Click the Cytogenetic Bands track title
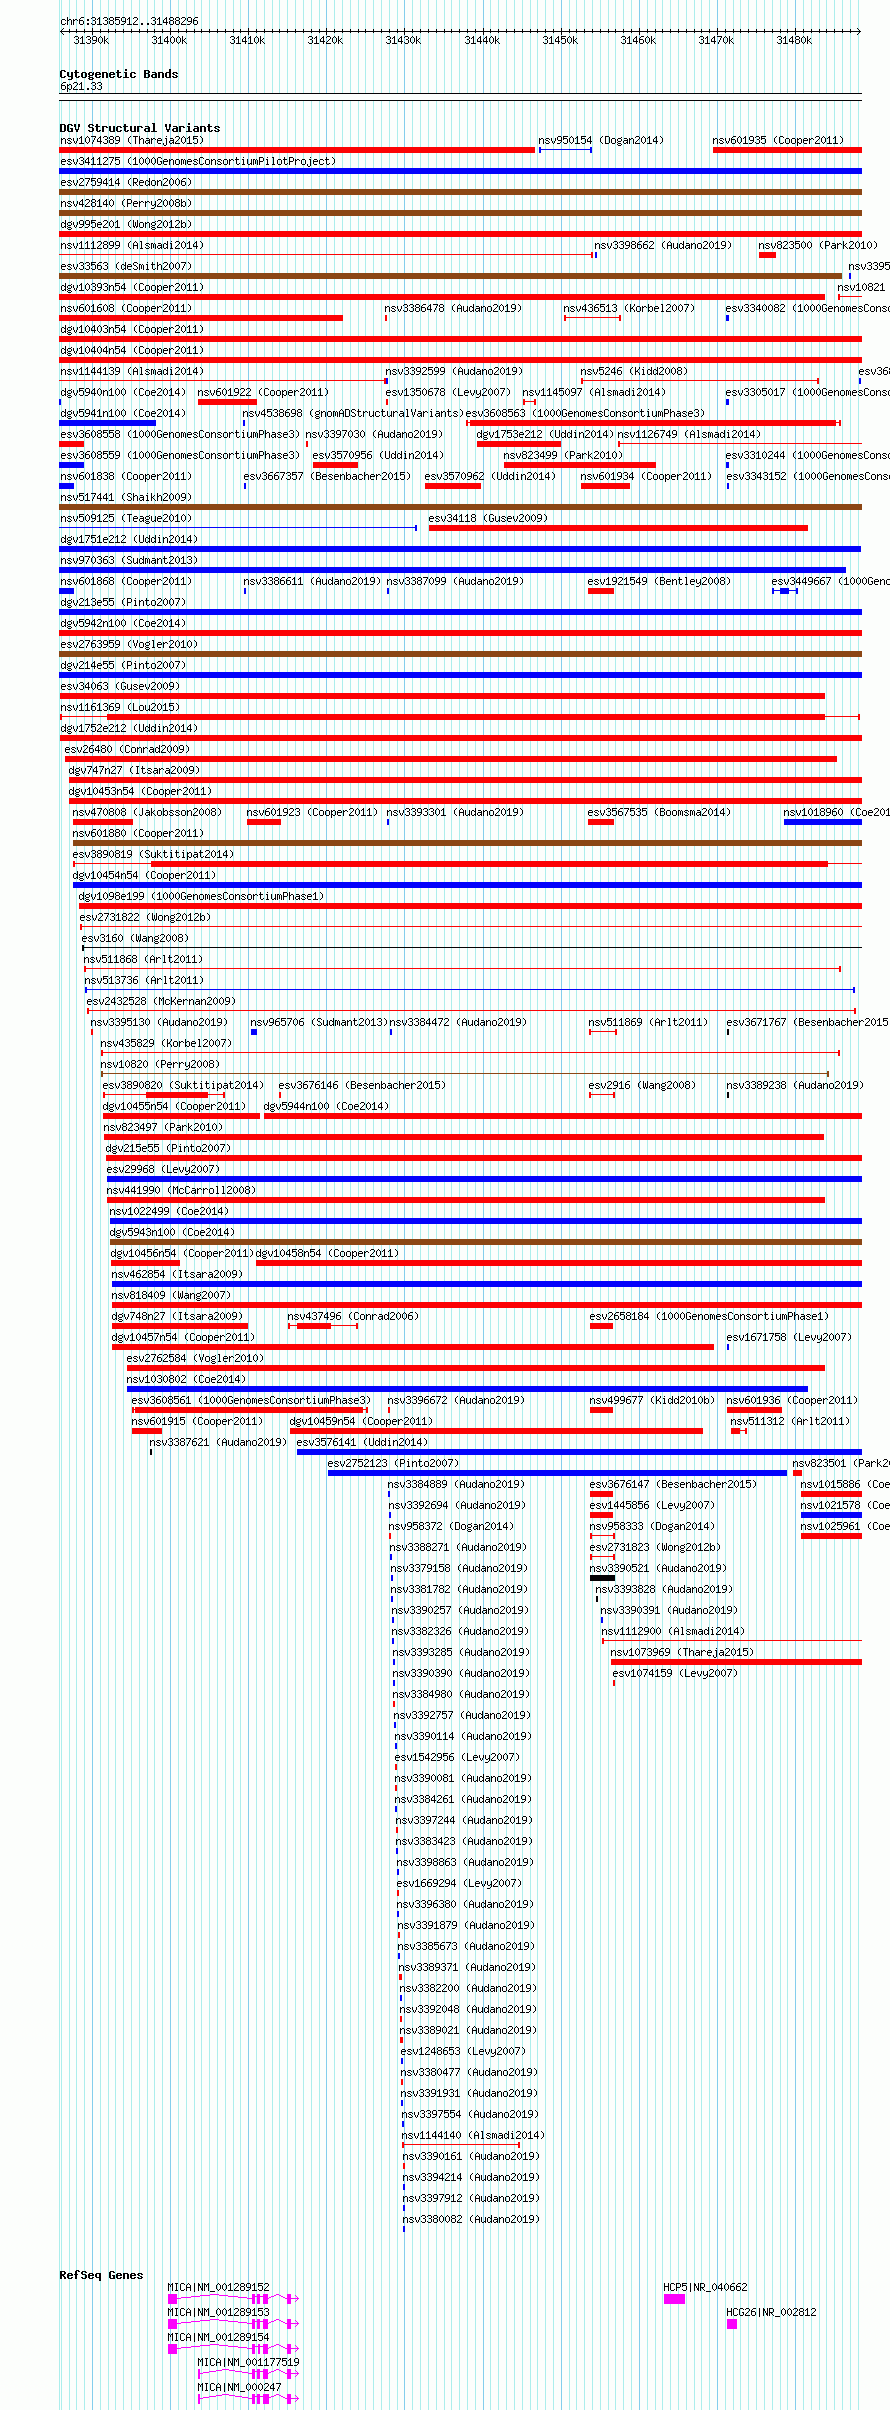This screenshot has height=2410, width=890. tap(119, 74)
